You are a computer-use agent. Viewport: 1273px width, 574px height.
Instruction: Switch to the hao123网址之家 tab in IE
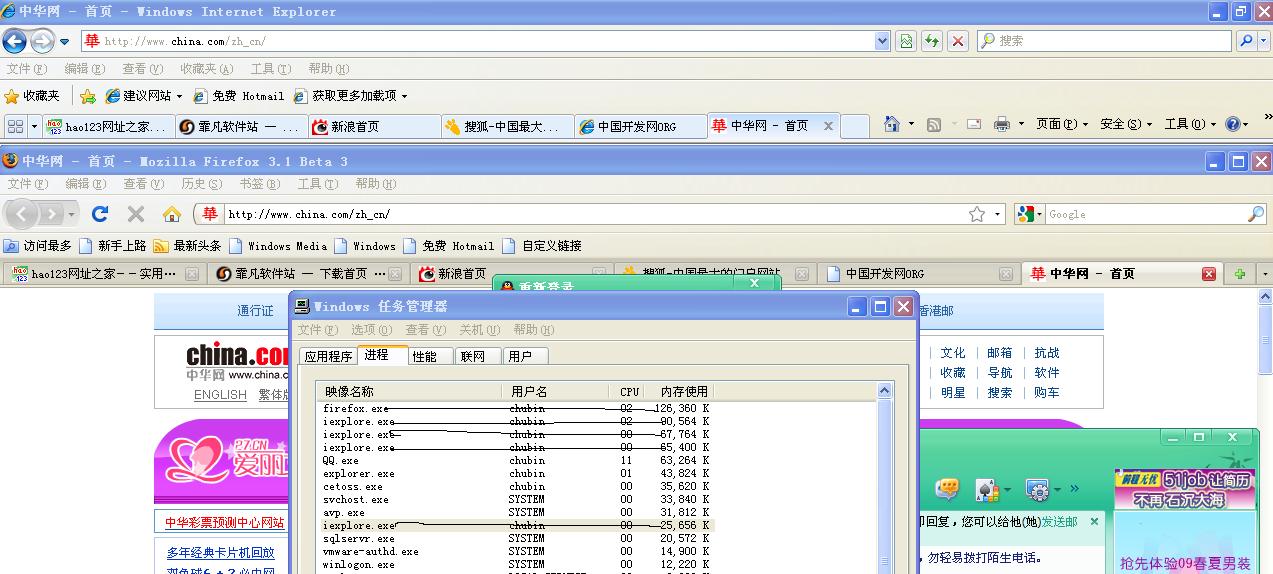tap(107, 126)
